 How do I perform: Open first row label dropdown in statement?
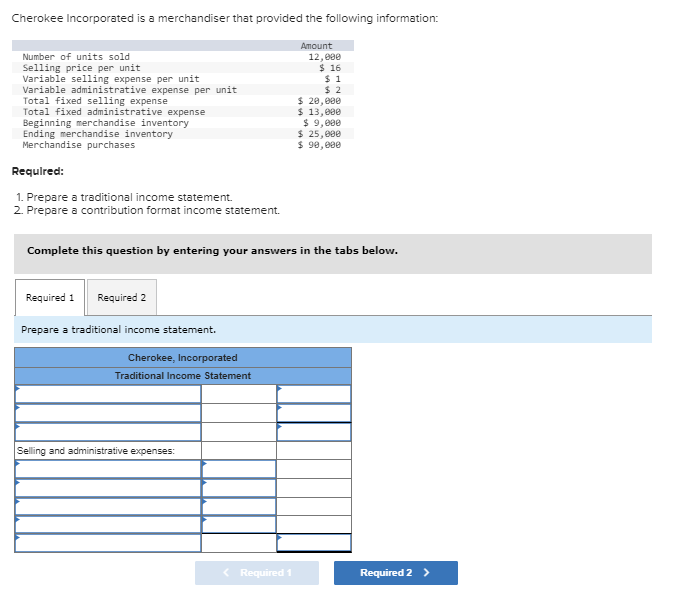click(108, 394)
